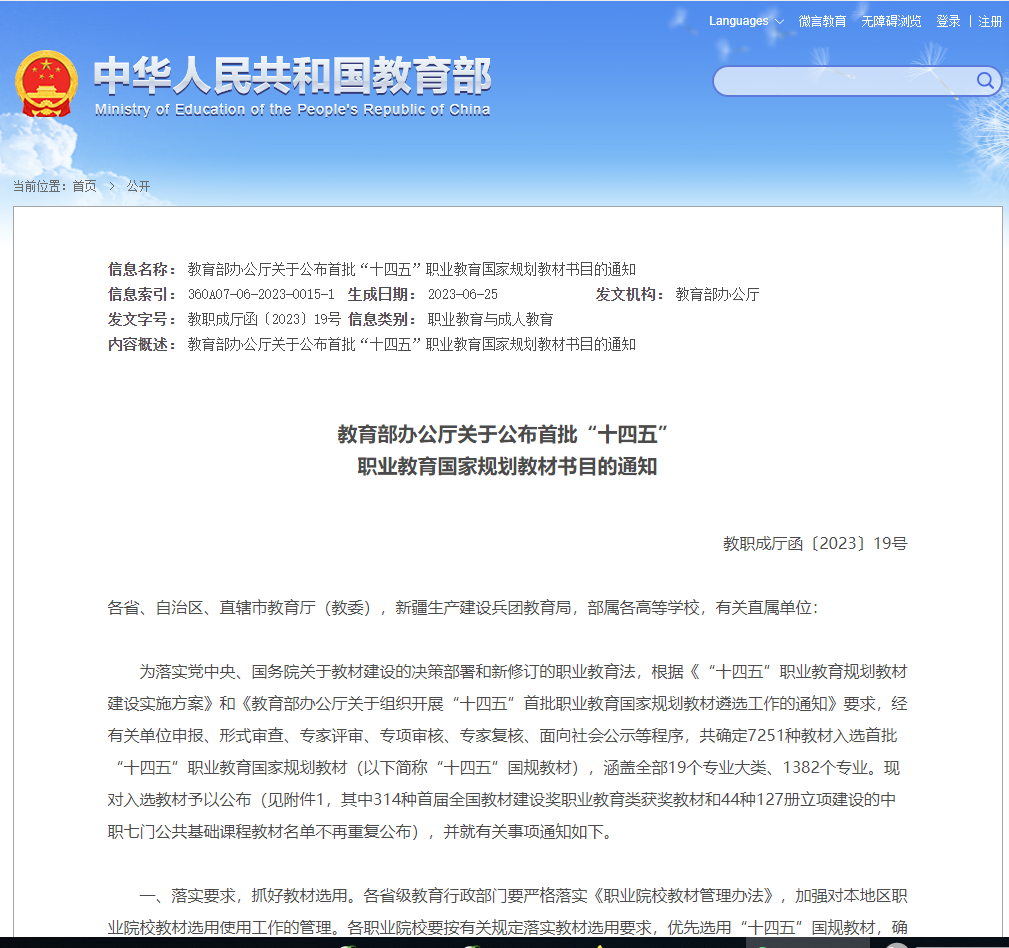
Task: Click the paragraph beginning 一、落实要求
Action: (x=507, y=911)
